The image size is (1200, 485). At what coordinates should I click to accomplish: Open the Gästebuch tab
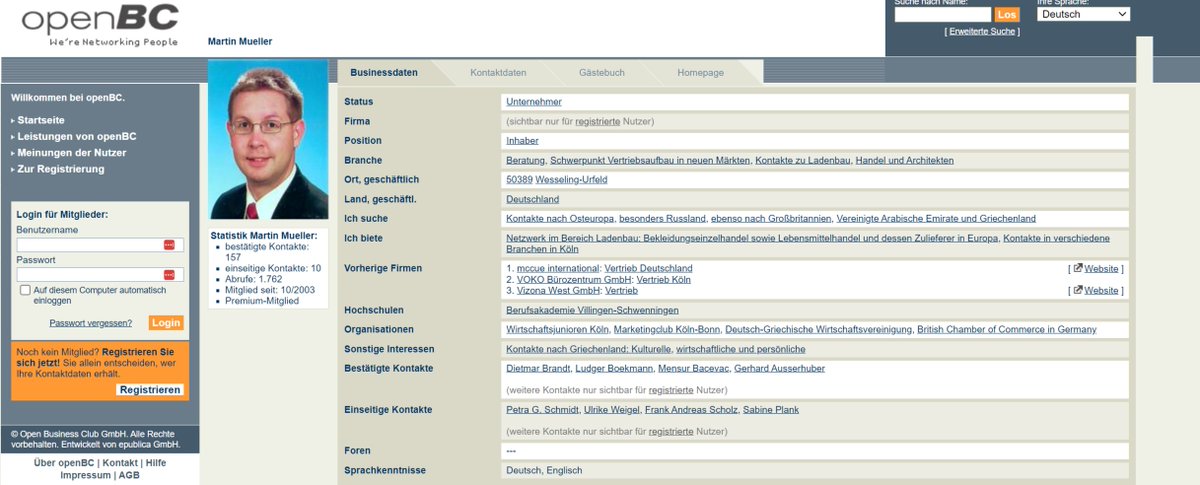pos(602,73)
